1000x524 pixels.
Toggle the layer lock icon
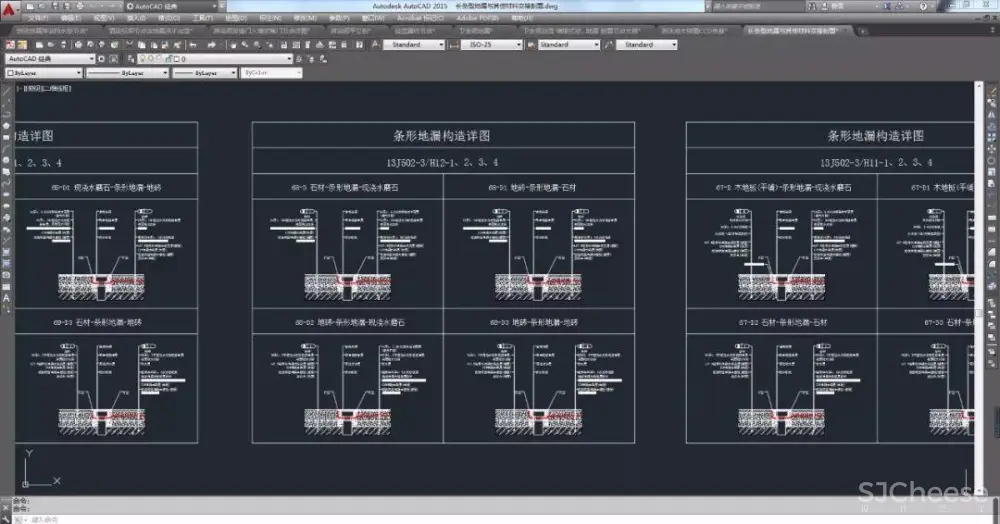168,59
